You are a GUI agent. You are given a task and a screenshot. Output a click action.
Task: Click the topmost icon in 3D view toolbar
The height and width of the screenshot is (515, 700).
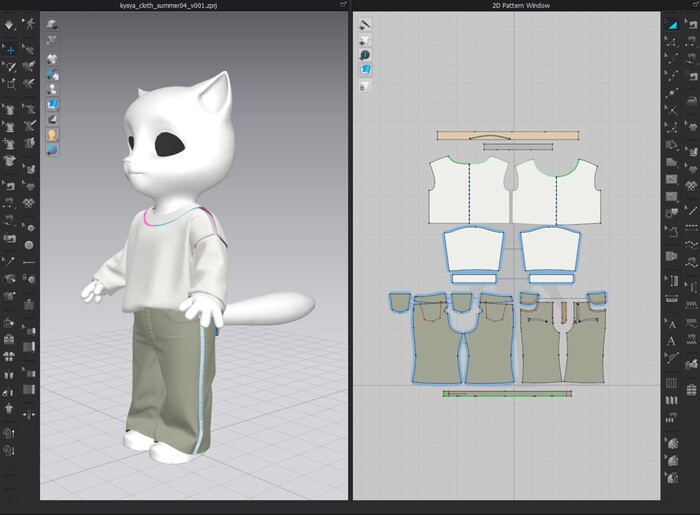coord(52,23)
